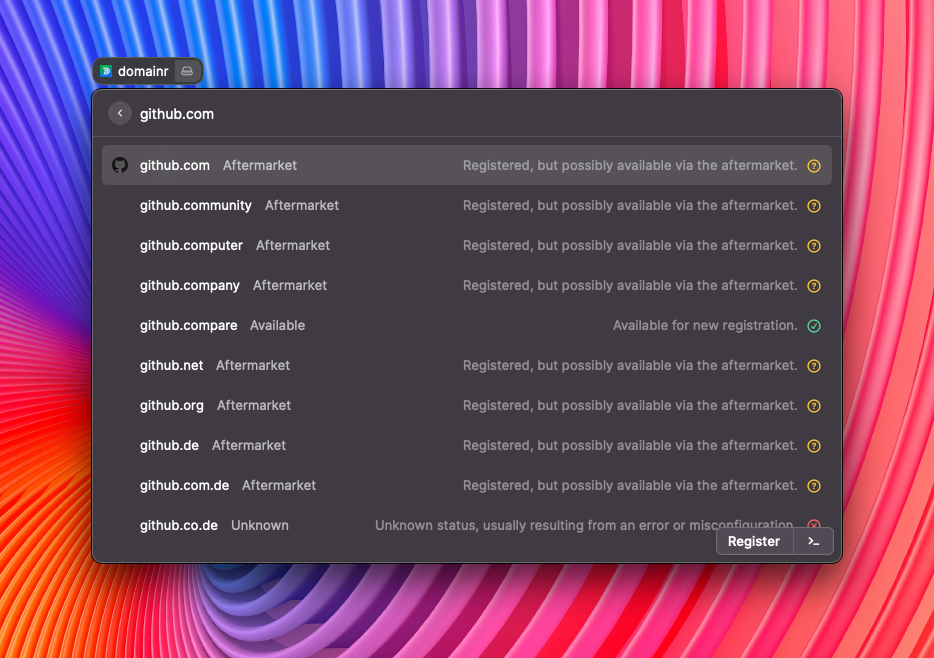This screenshot has width=934, height=658.
Task: Click question mark icon in github.community row
Action: point(814,206)
